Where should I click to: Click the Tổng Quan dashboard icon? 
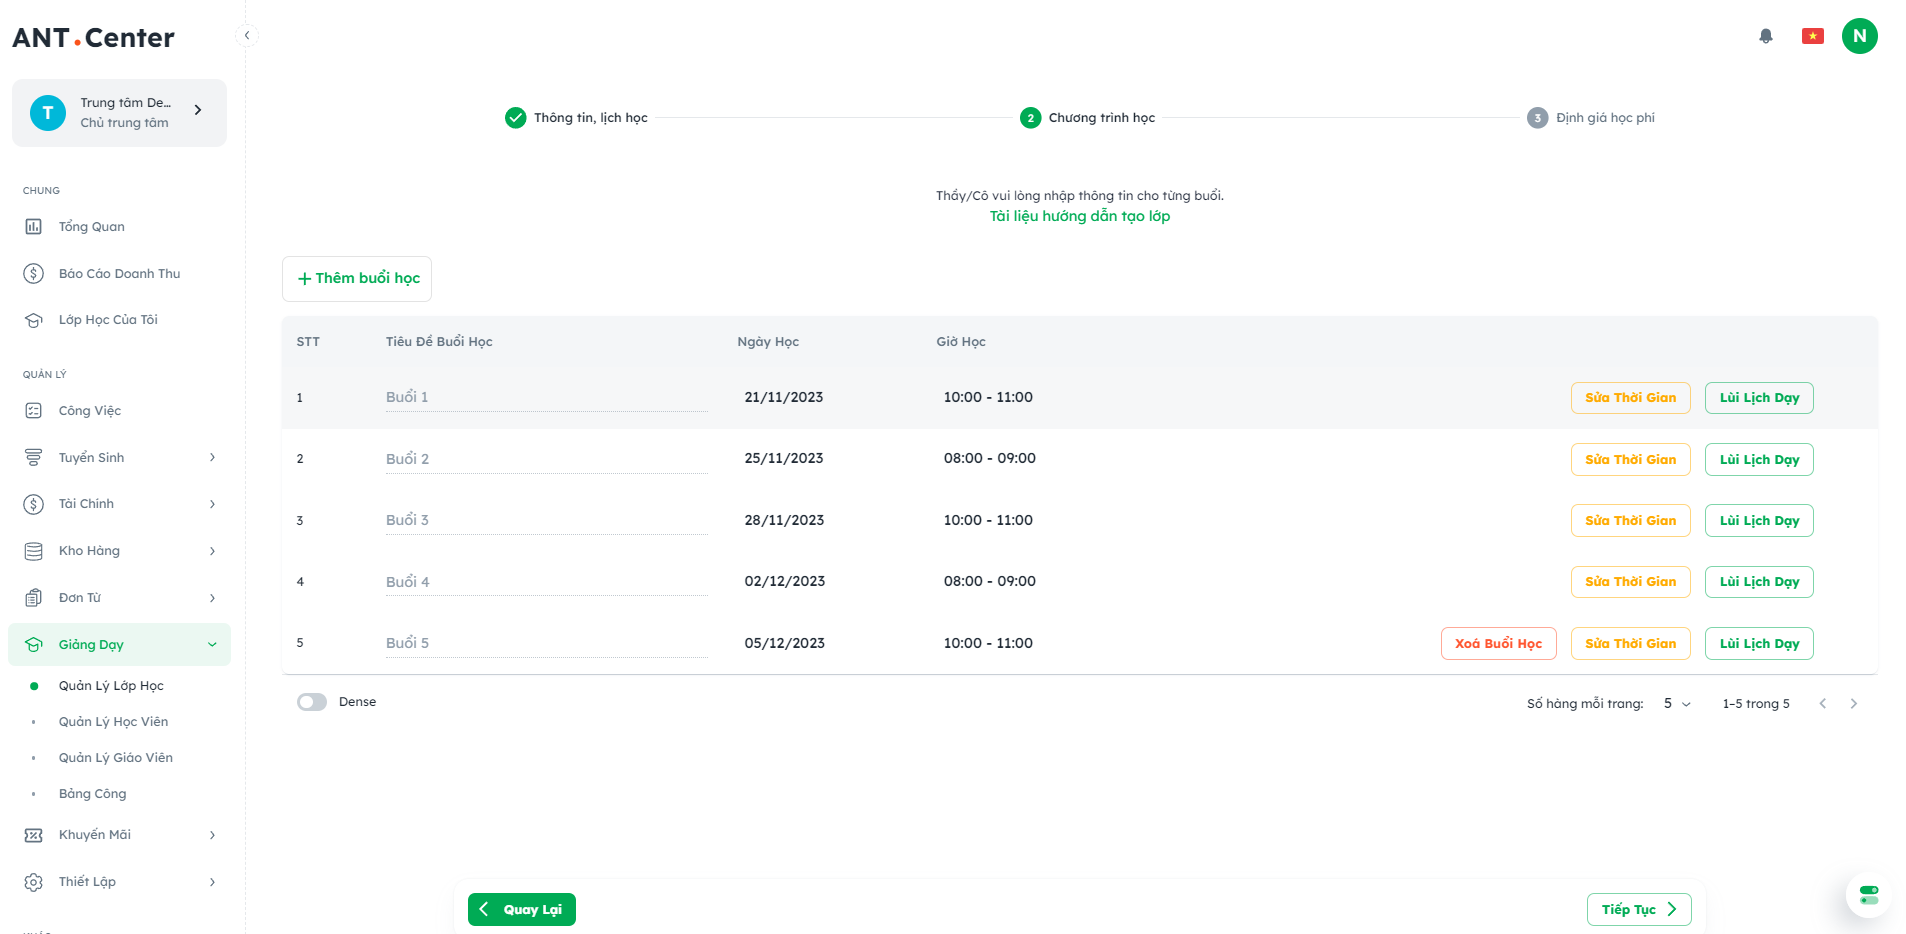(34, 227)
